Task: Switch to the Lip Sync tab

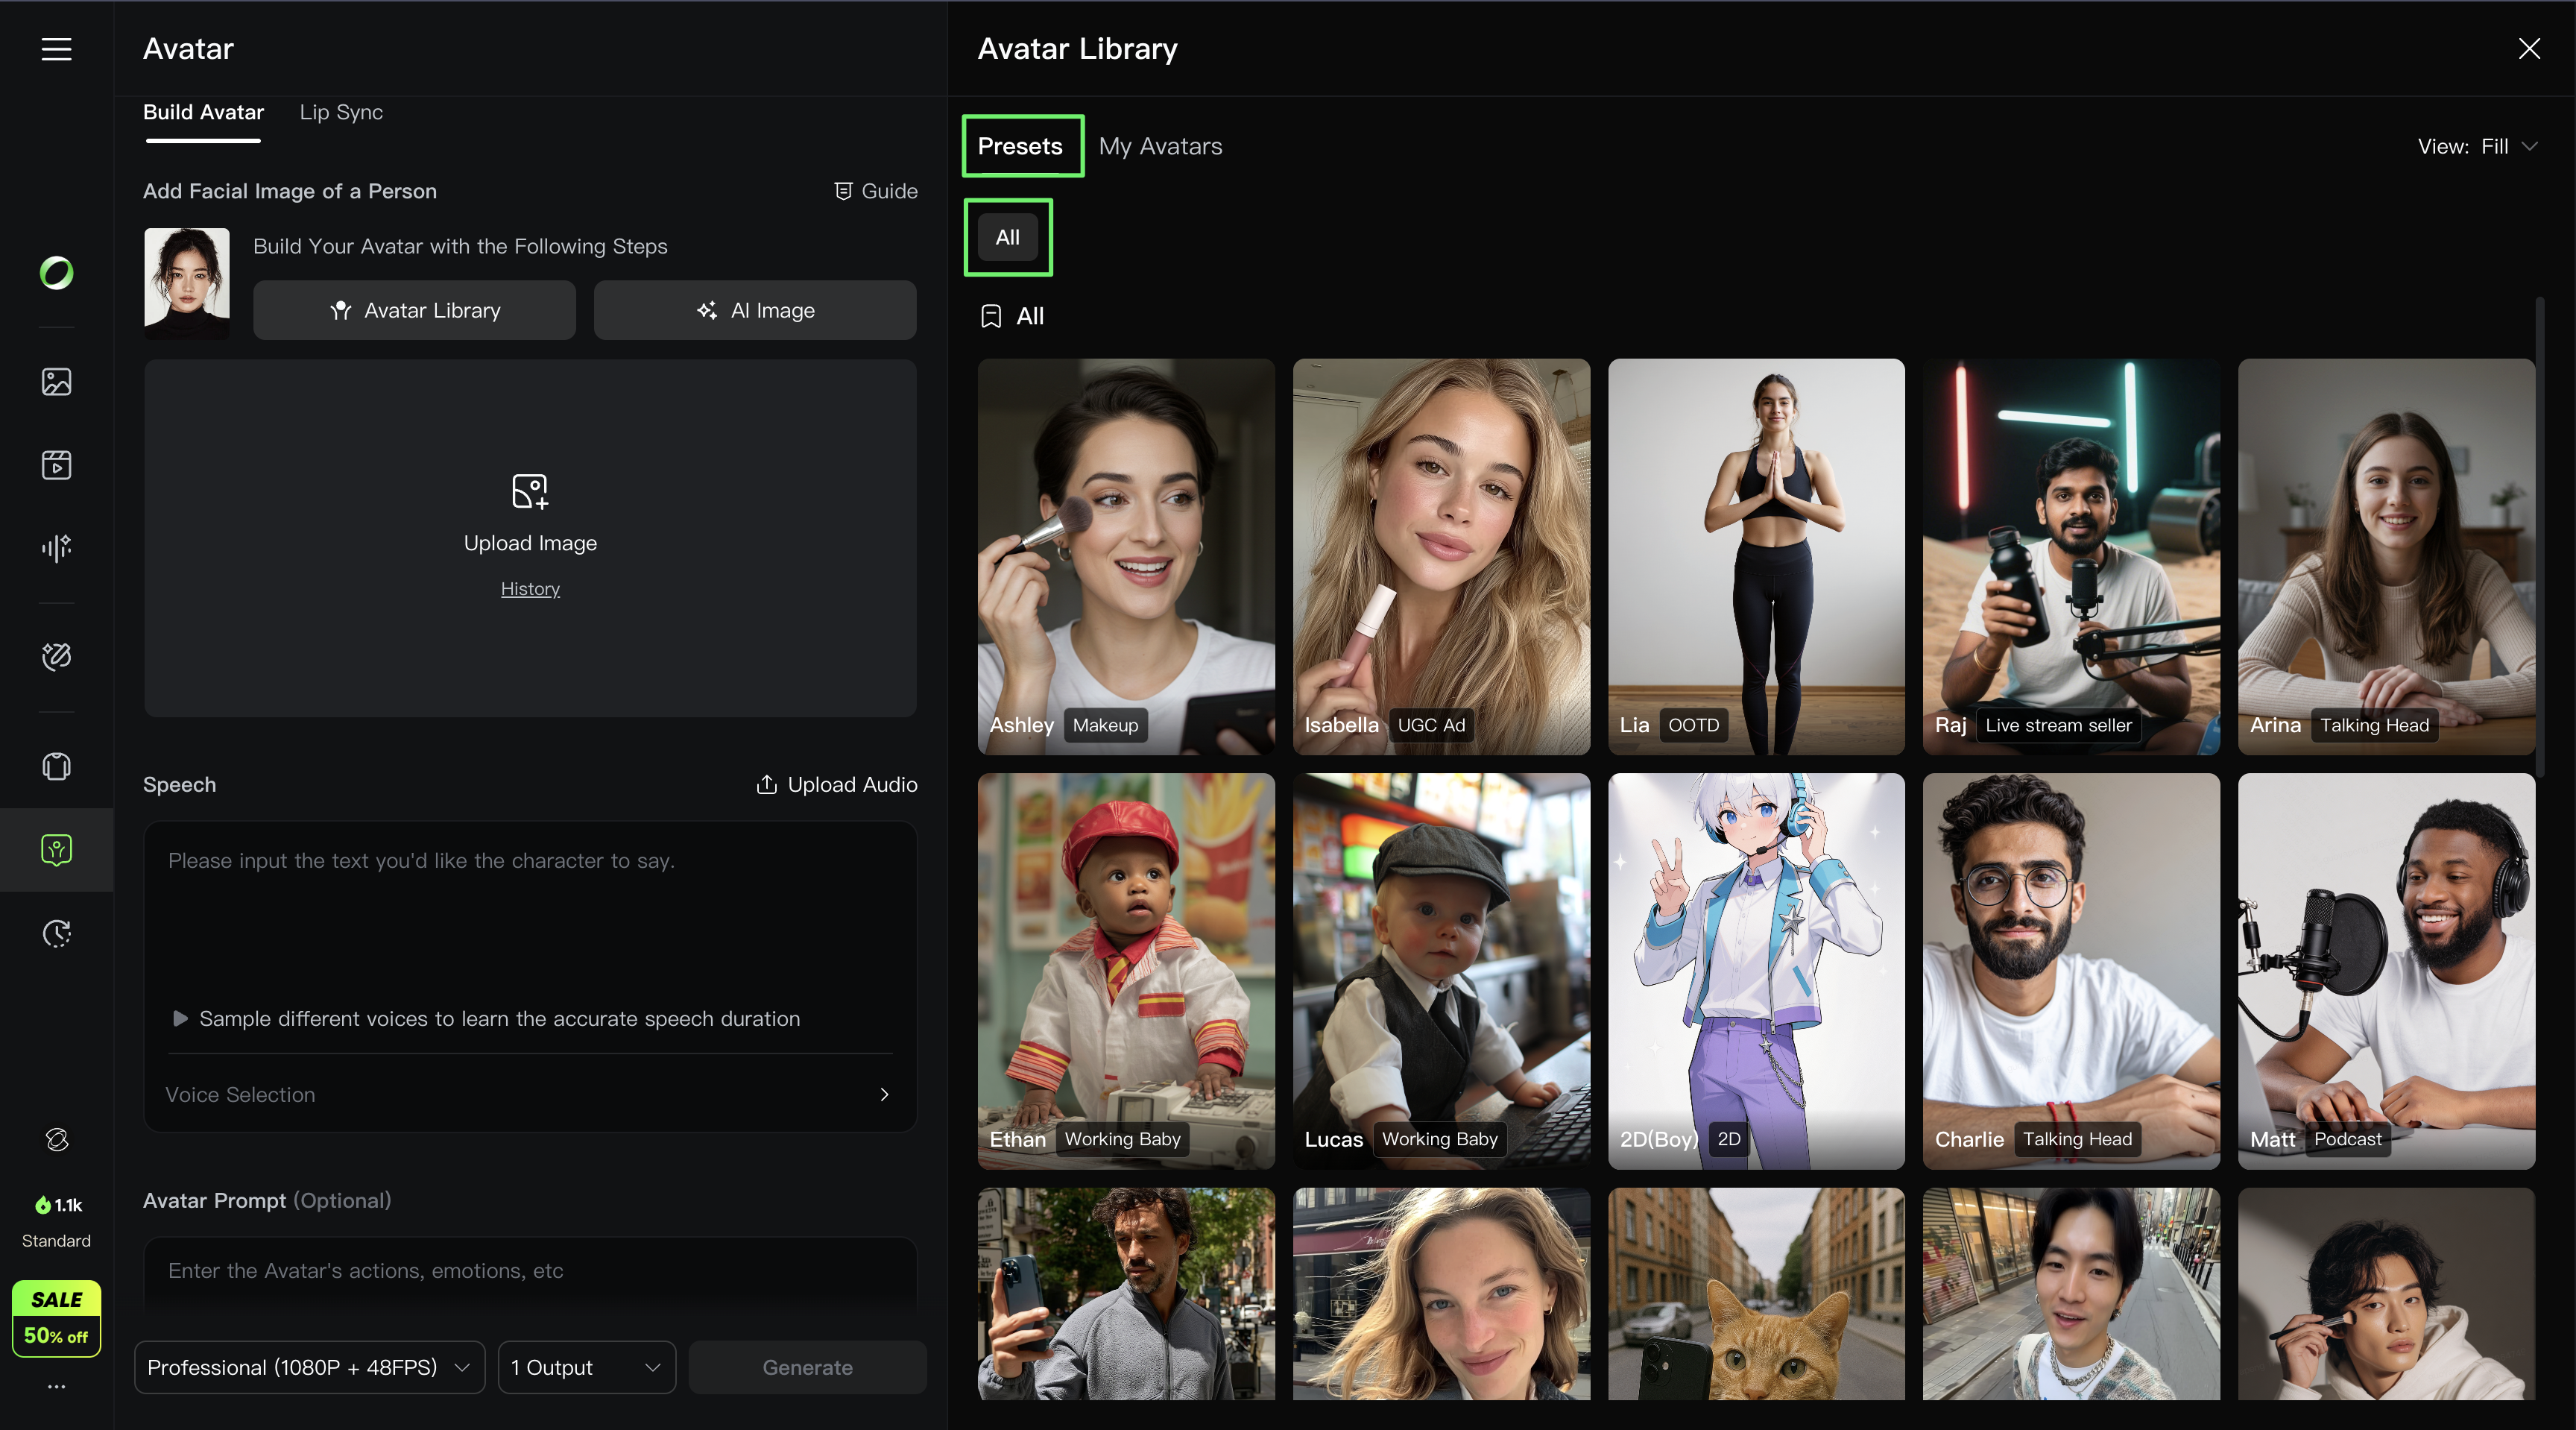Action: click(341, 113)
